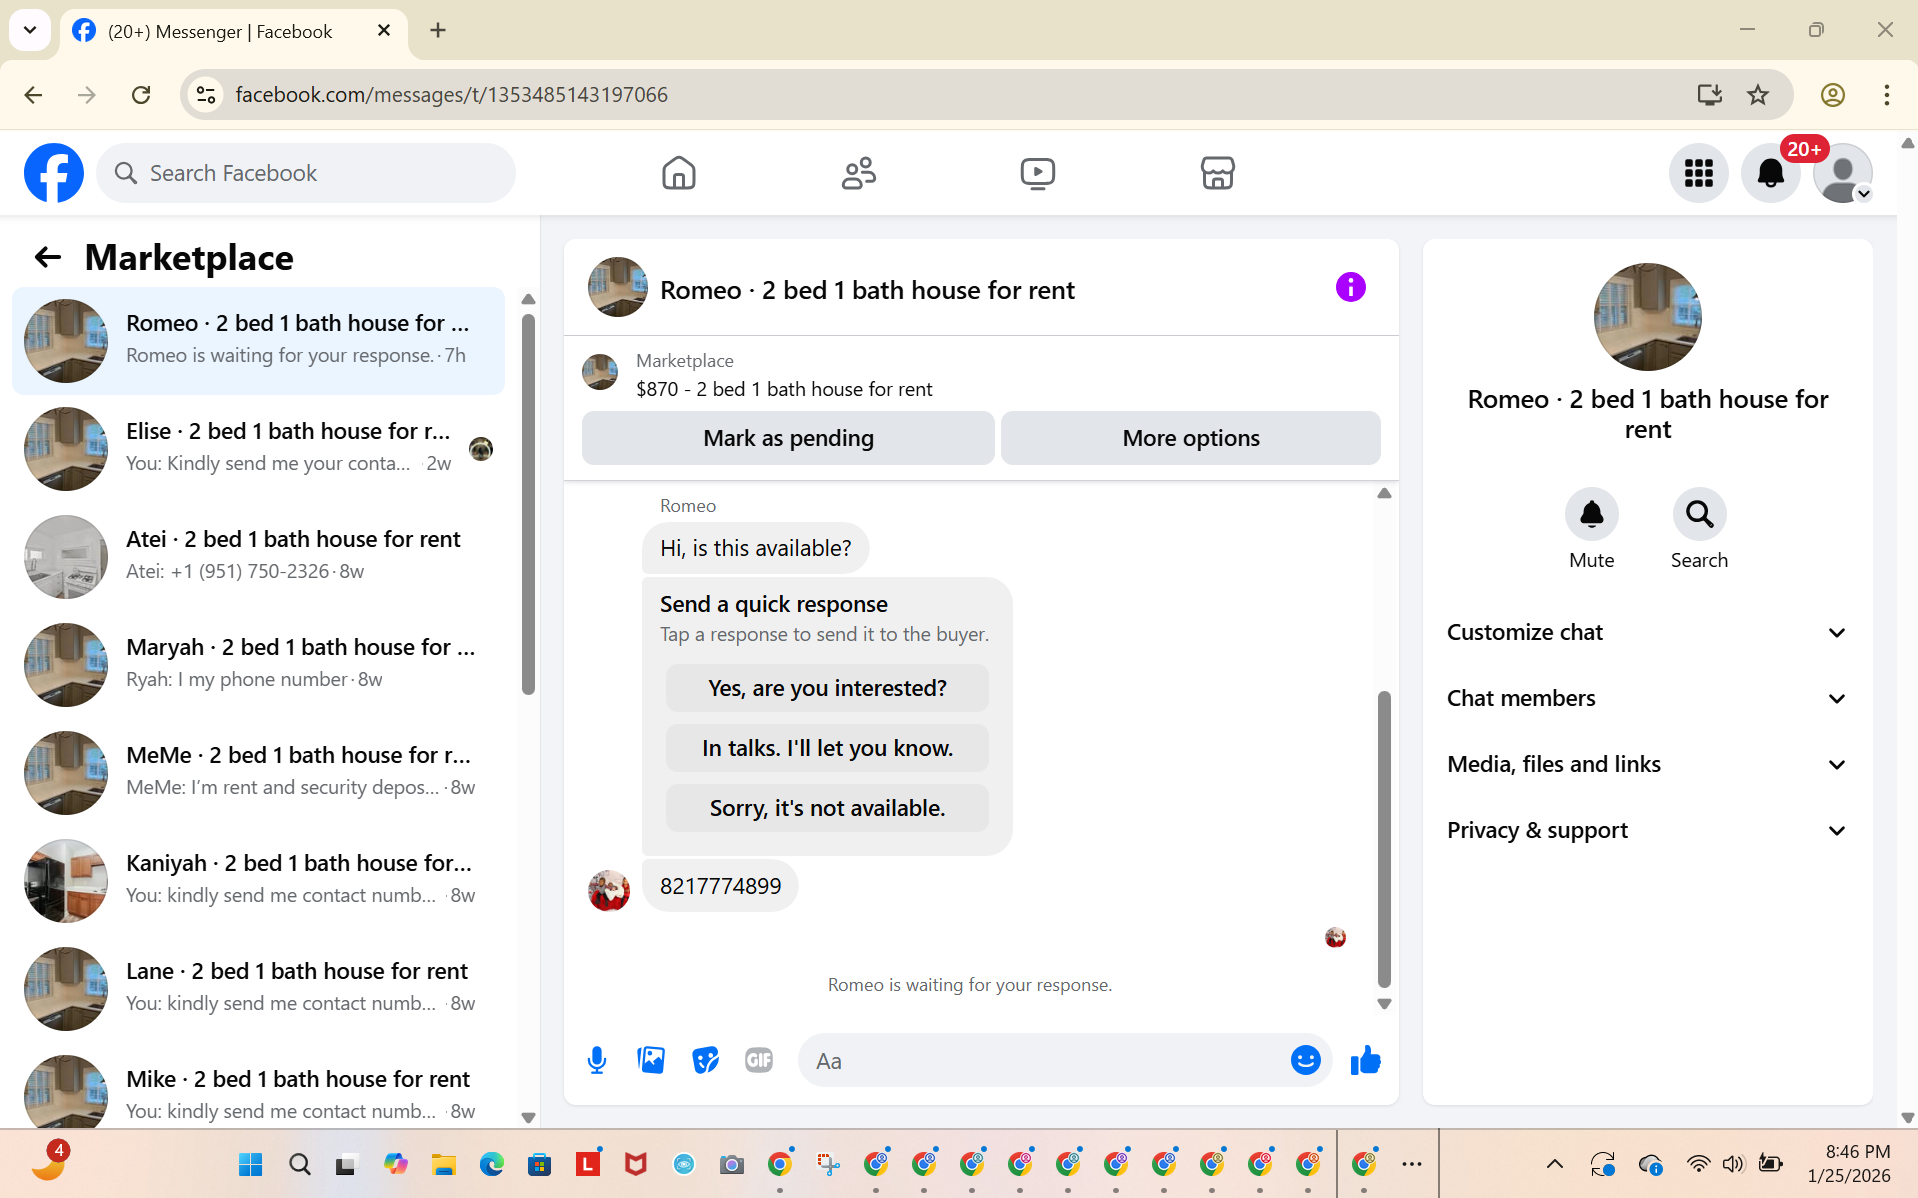Screen dimensions: 1918x1198
Task: Expand Customize chat section
Action: 1647,632
